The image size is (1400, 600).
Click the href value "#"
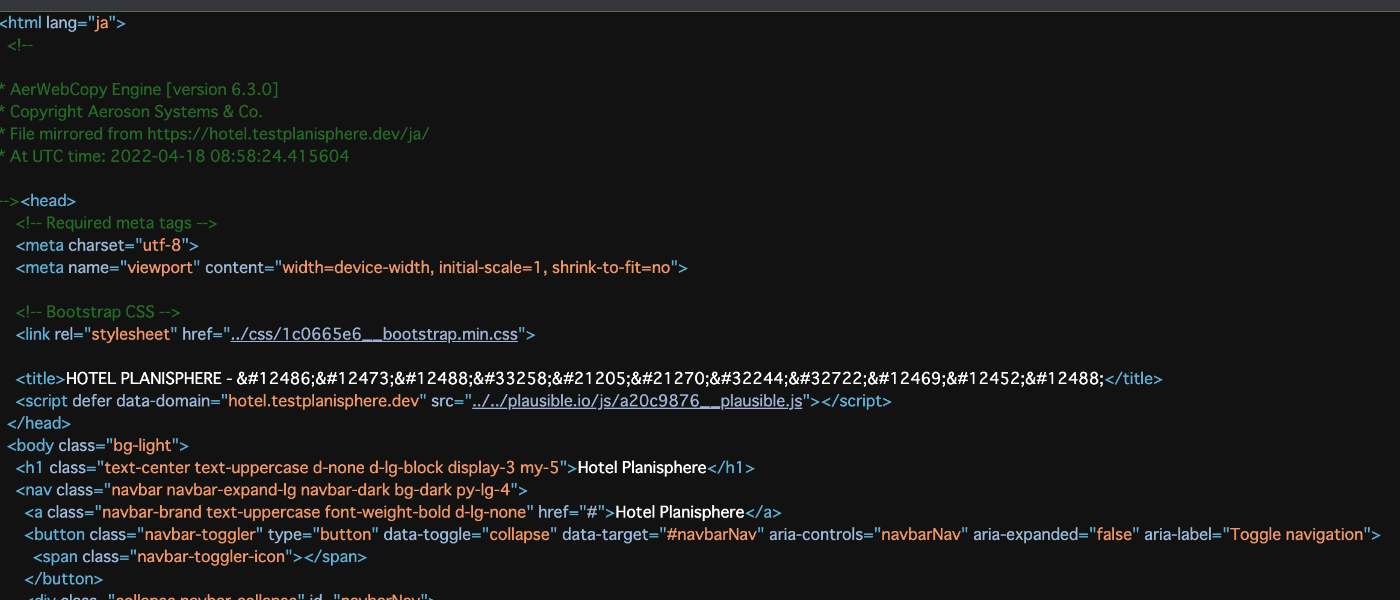pos(592,512)
